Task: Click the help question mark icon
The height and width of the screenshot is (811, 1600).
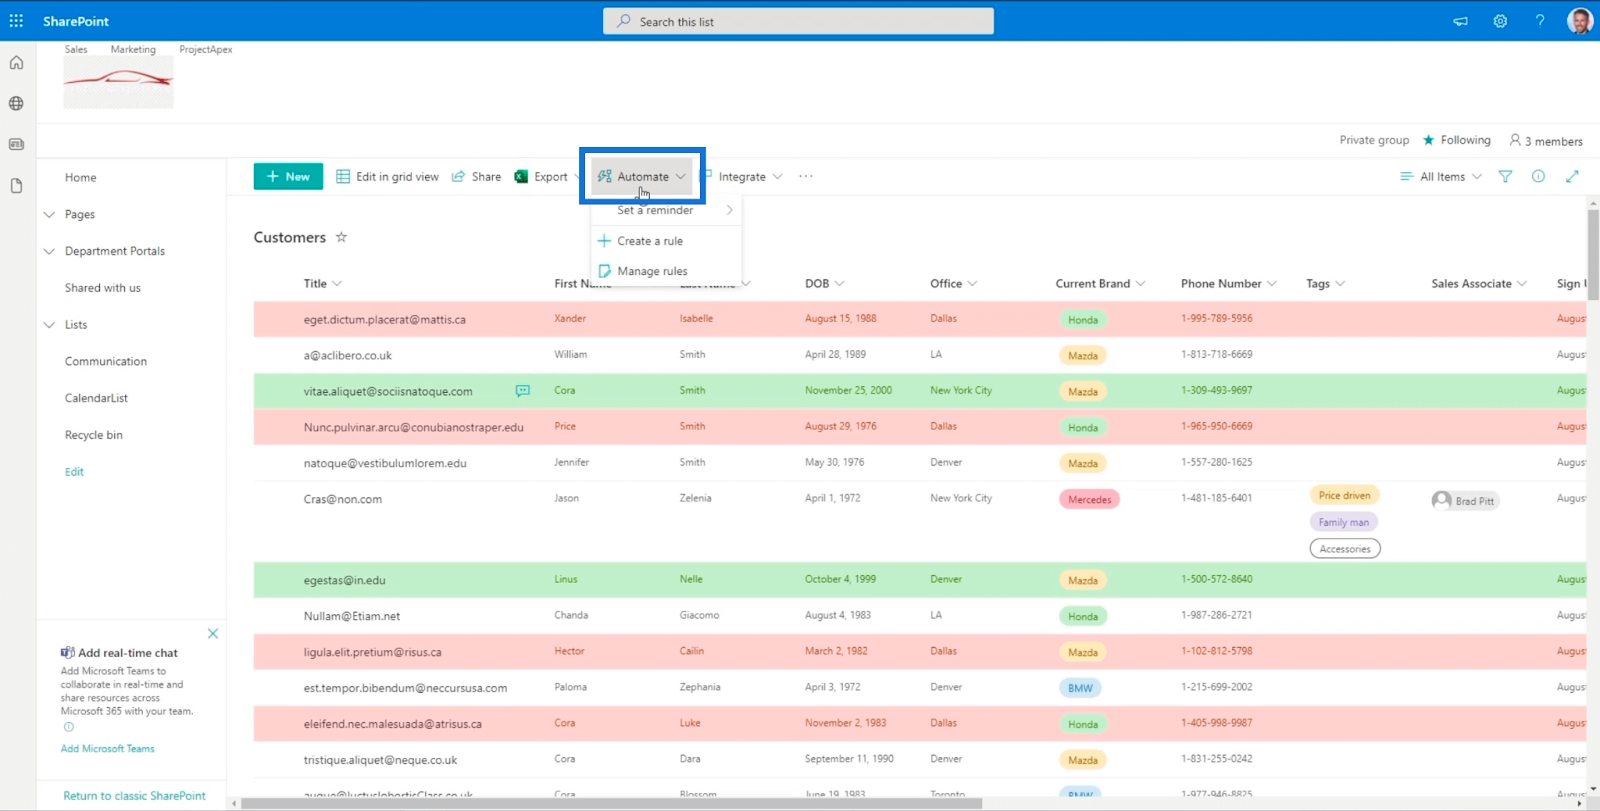Action: tap(1540, 21)
